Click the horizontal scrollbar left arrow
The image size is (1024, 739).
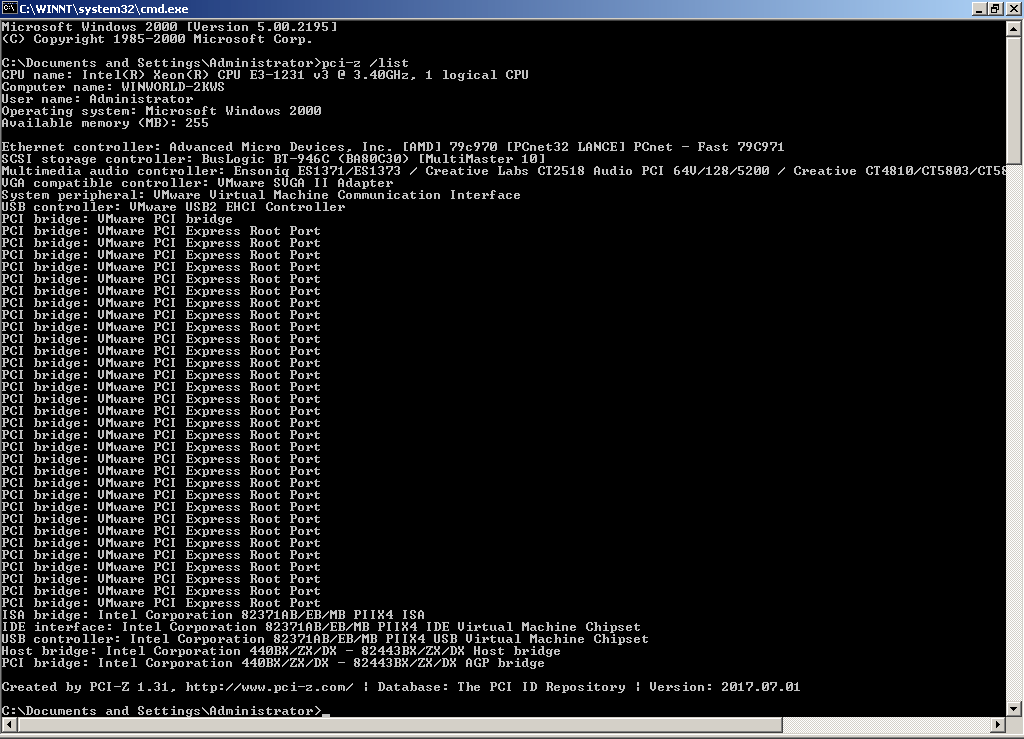click(9, 724)
